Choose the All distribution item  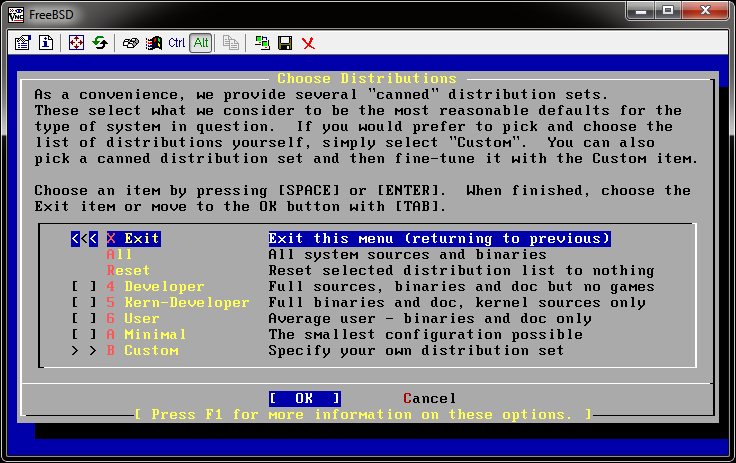(x=119, y=255)
